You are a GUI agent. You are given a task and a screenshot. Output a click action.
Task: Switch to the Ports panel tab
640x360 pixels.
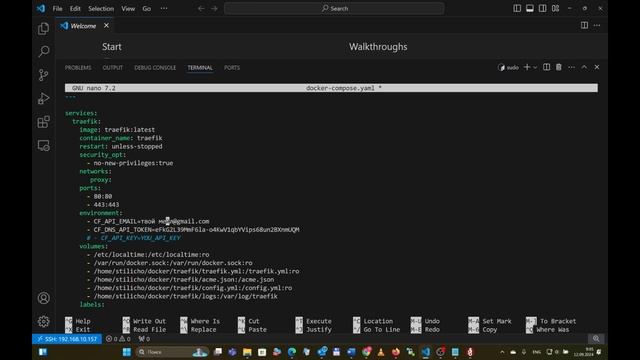[232, 68]
